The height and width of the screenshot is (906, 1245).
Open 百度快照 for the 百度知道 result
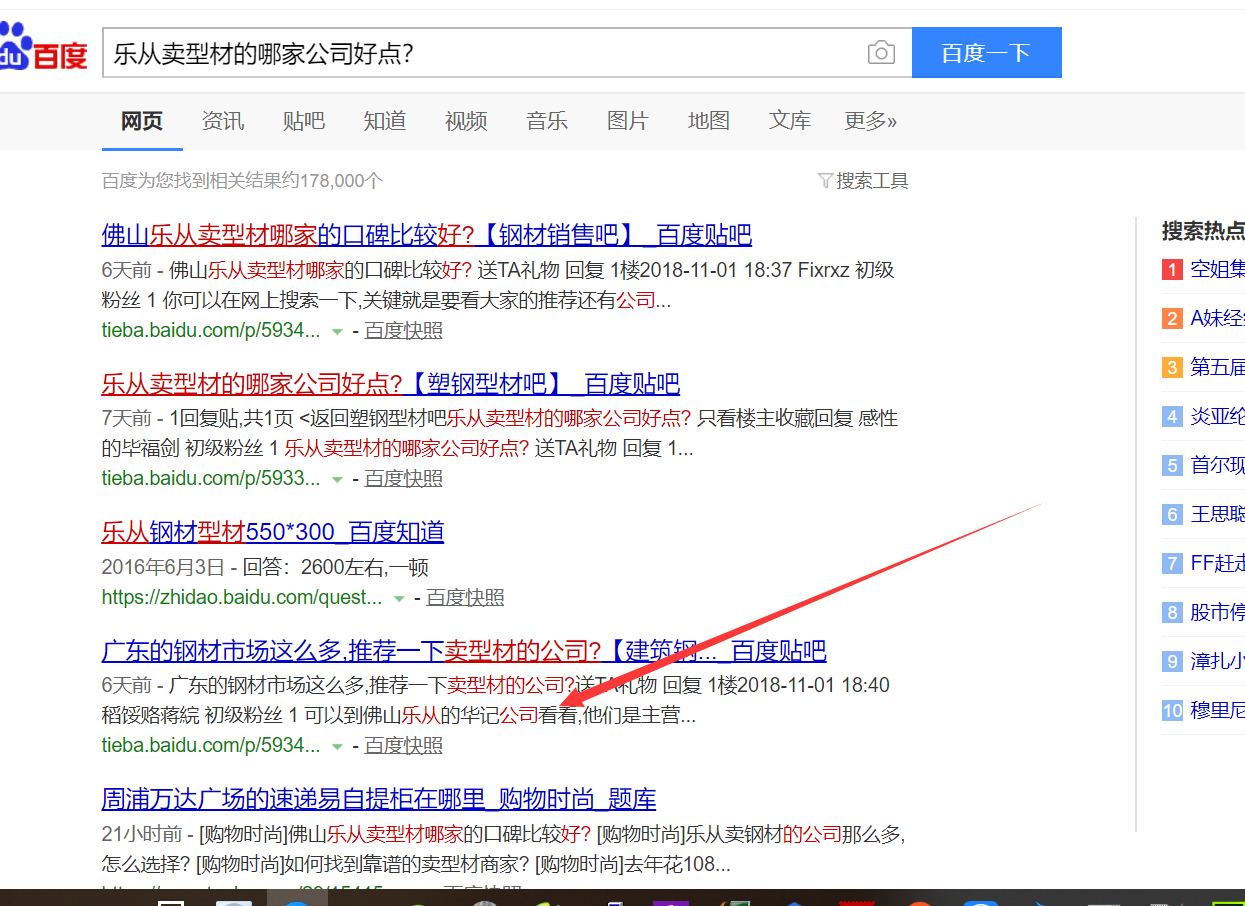pyautogui.click(x=466, y=598)
